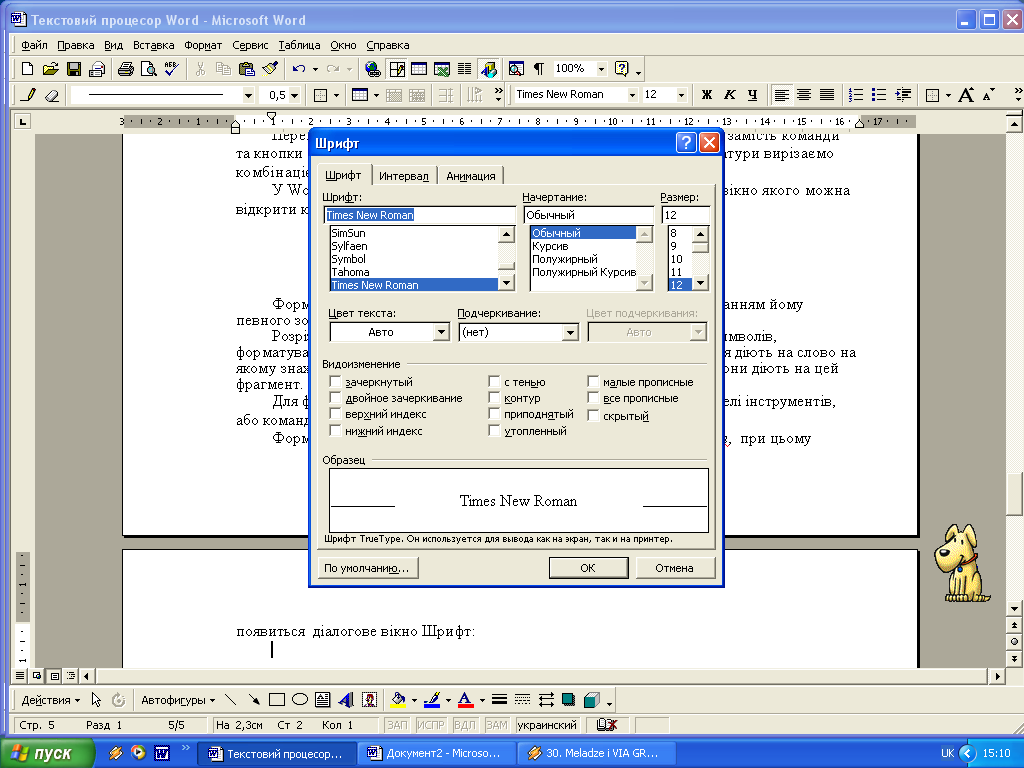Open Подчеркивание underline style dropdown
Viewport: 1024px width, 768px height.
pos(570,332)
